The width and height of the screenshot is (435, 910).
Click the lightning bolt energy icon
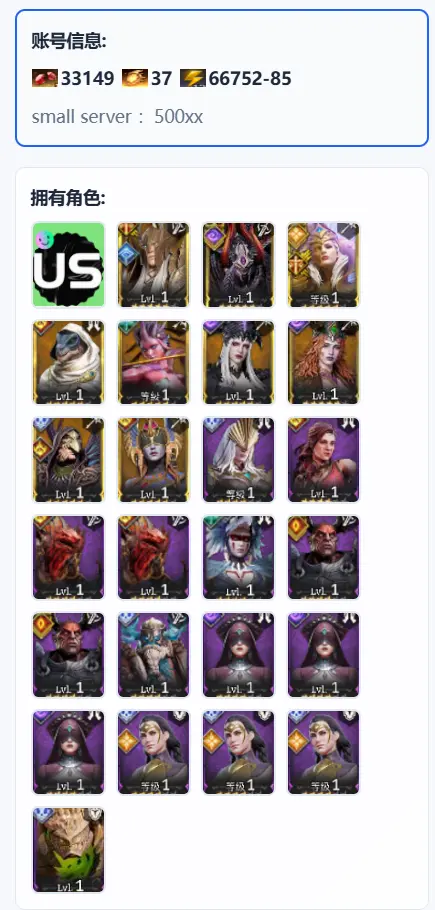click(193, 78)
